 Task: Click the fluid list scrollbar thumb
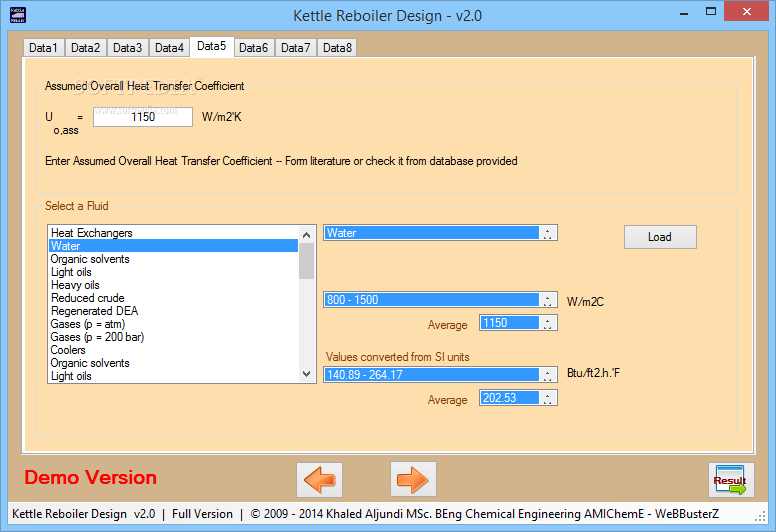click(x=306, y=261)
